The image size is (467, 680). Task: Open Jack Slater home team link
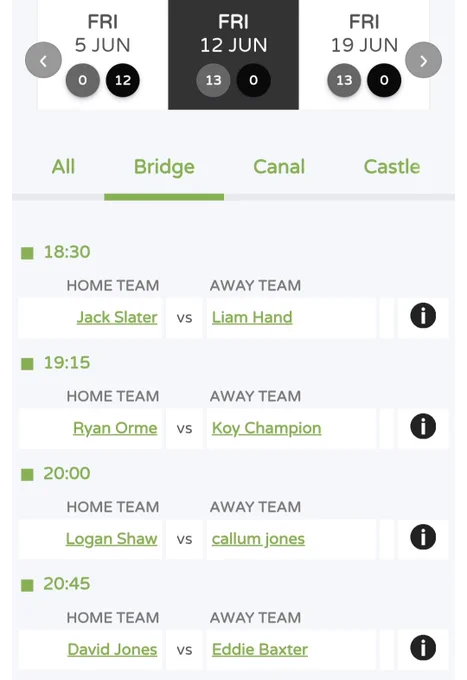(117, 317)
